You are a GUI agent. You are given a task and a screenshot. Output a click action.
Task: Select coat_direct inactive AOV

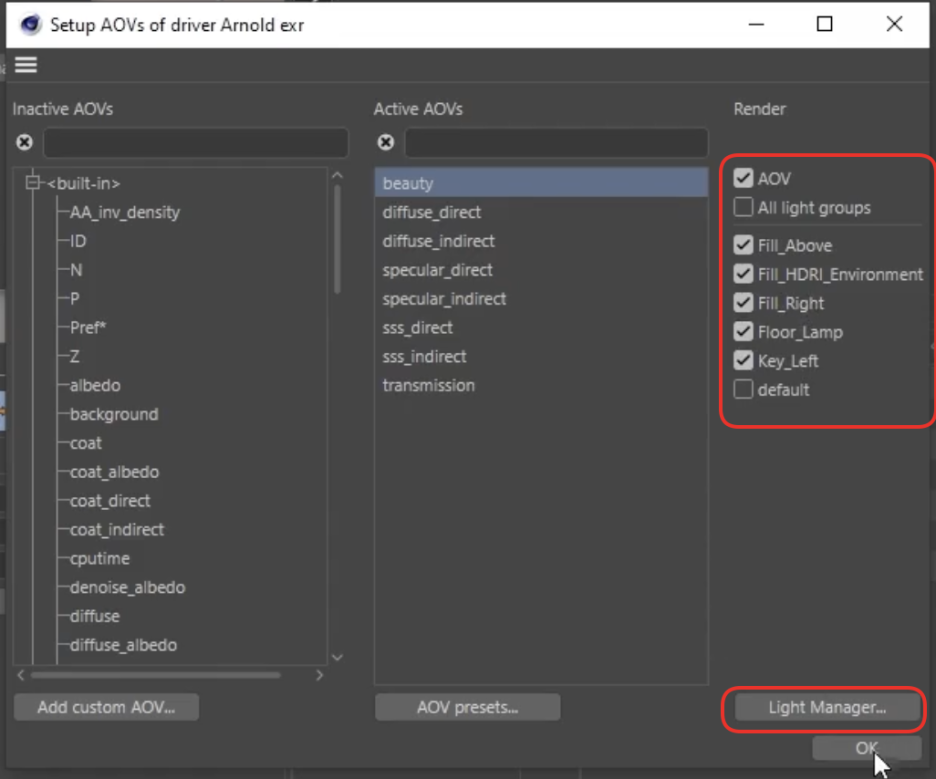[x=110, y=500]
